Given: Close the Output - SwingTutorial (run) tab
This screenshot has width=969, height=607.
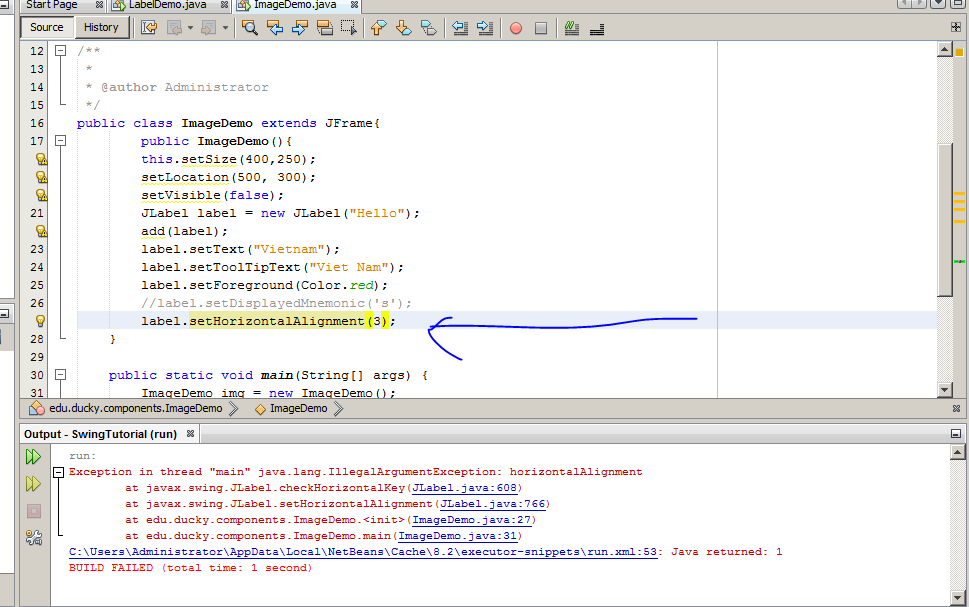Looking at the screenshot, I should coord(189,434).
